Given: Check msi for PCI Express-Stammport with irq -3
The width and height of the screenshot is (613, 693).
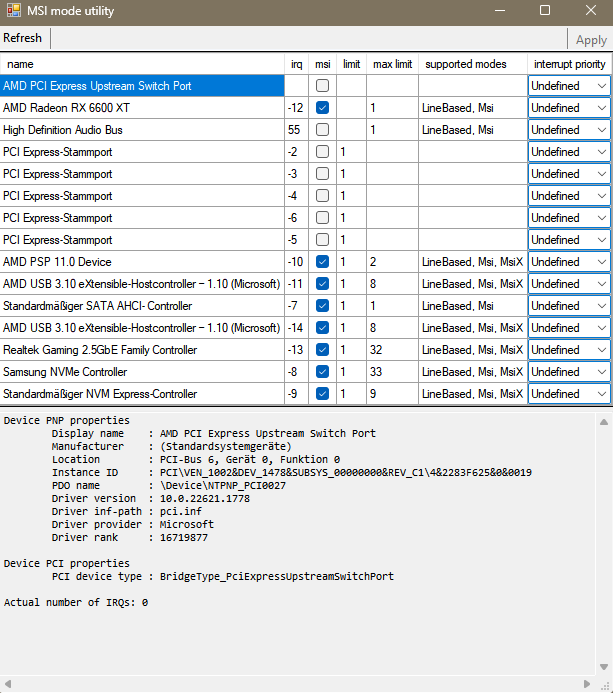Looking at the screenshot, I should coord(323,174).
